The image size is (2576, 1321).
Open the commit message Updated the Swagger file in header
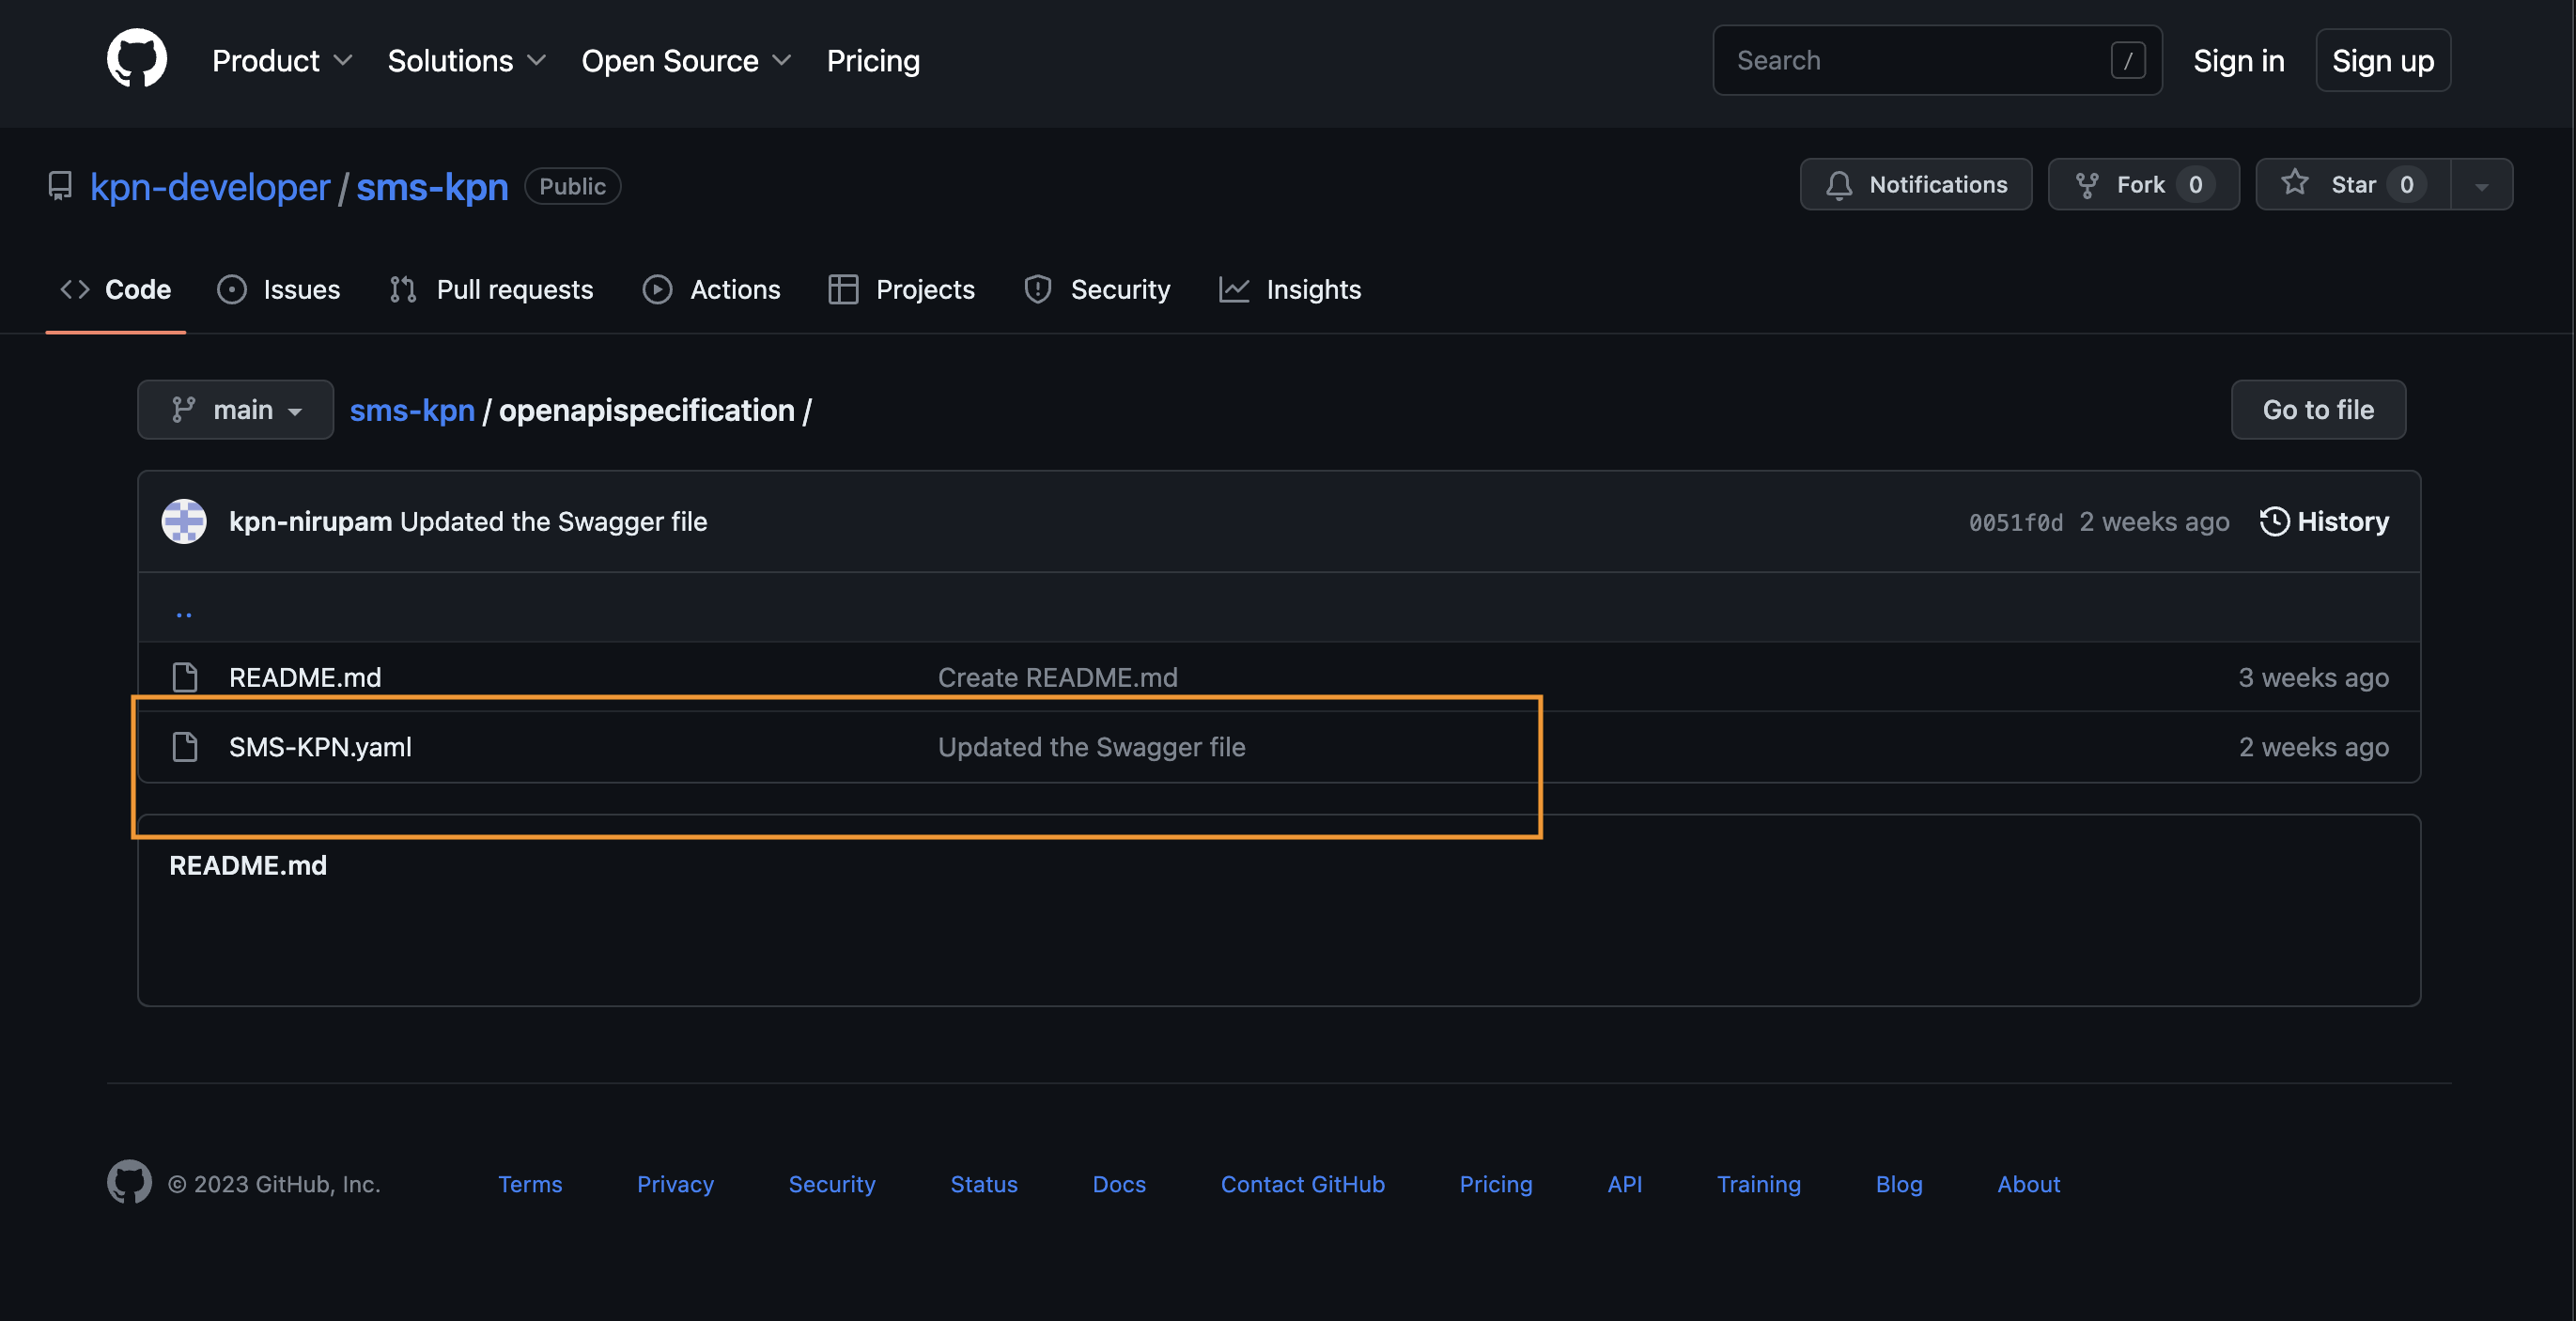tap(553, 521)
